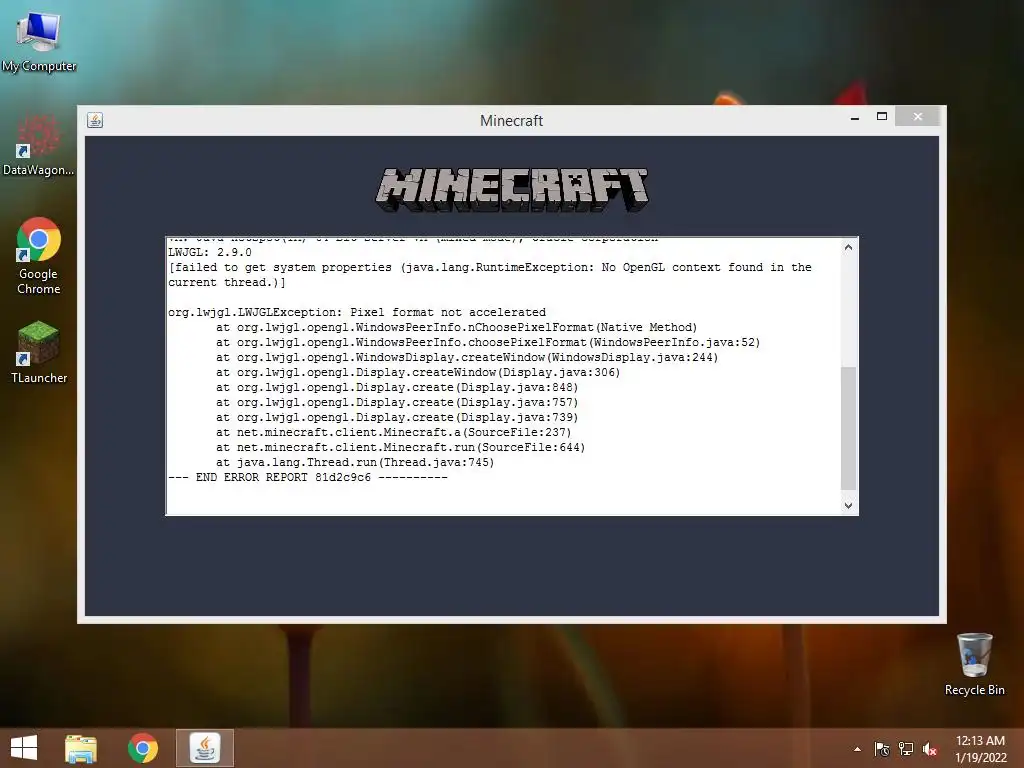Screen dimensions: 1024x768
Task: Click the 'current thread.)]' line
Action: (x=227, y=282)
